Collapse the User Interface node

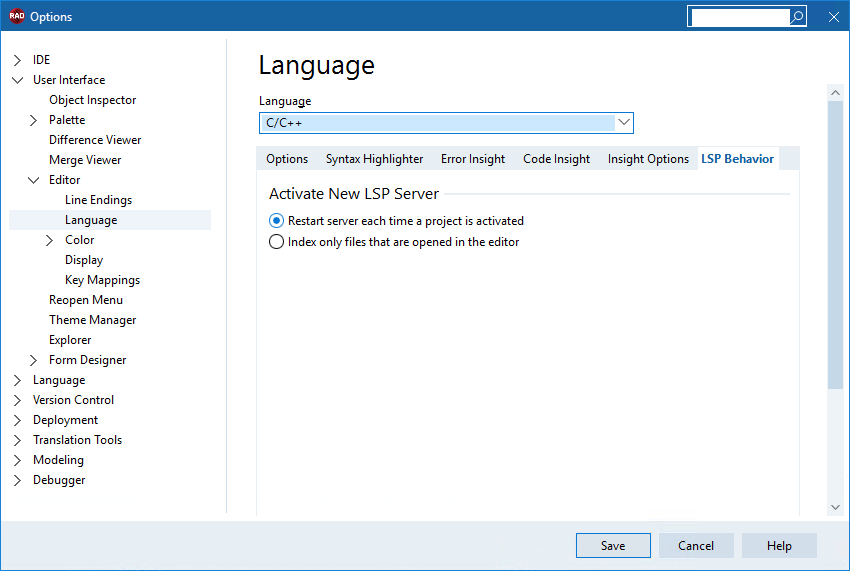17,80
